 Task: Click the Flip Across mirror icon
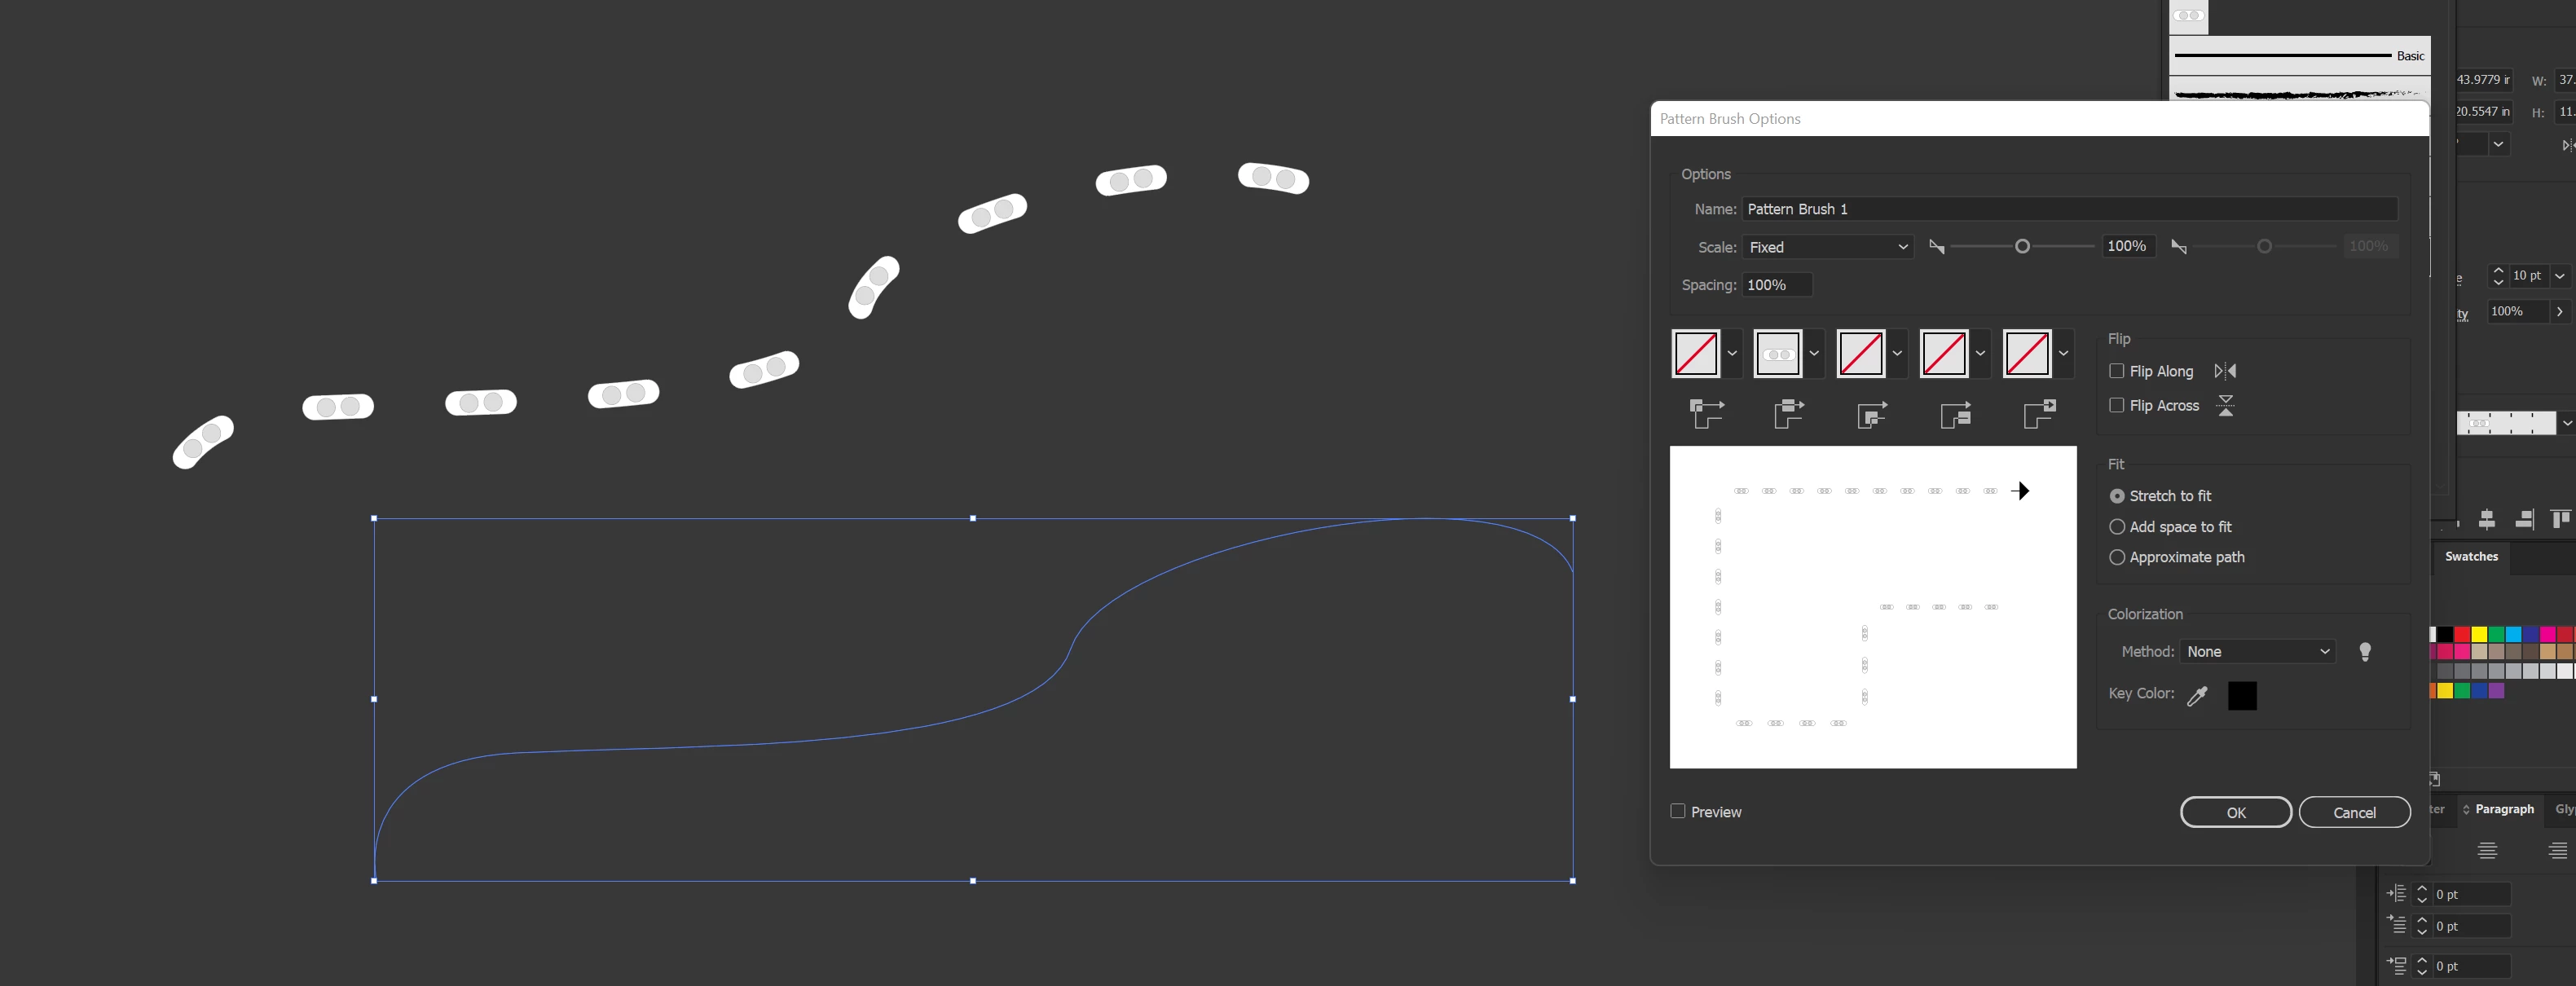coord(2225,405)
